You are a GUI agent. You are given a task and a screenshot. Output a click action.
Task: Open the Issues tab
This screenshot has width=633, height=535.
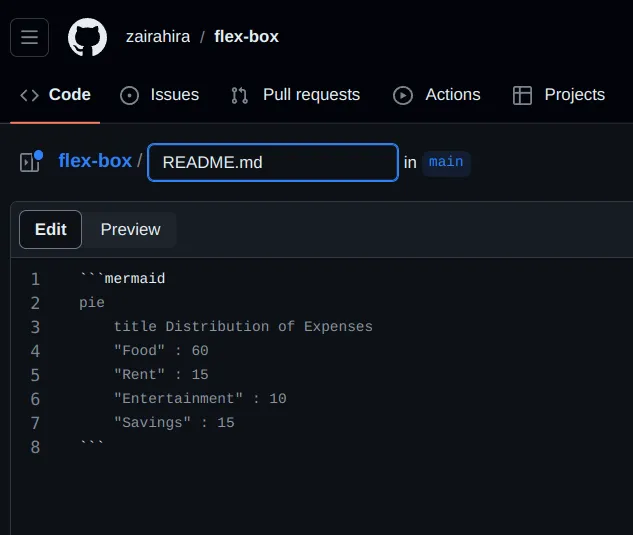click(174, 95)
